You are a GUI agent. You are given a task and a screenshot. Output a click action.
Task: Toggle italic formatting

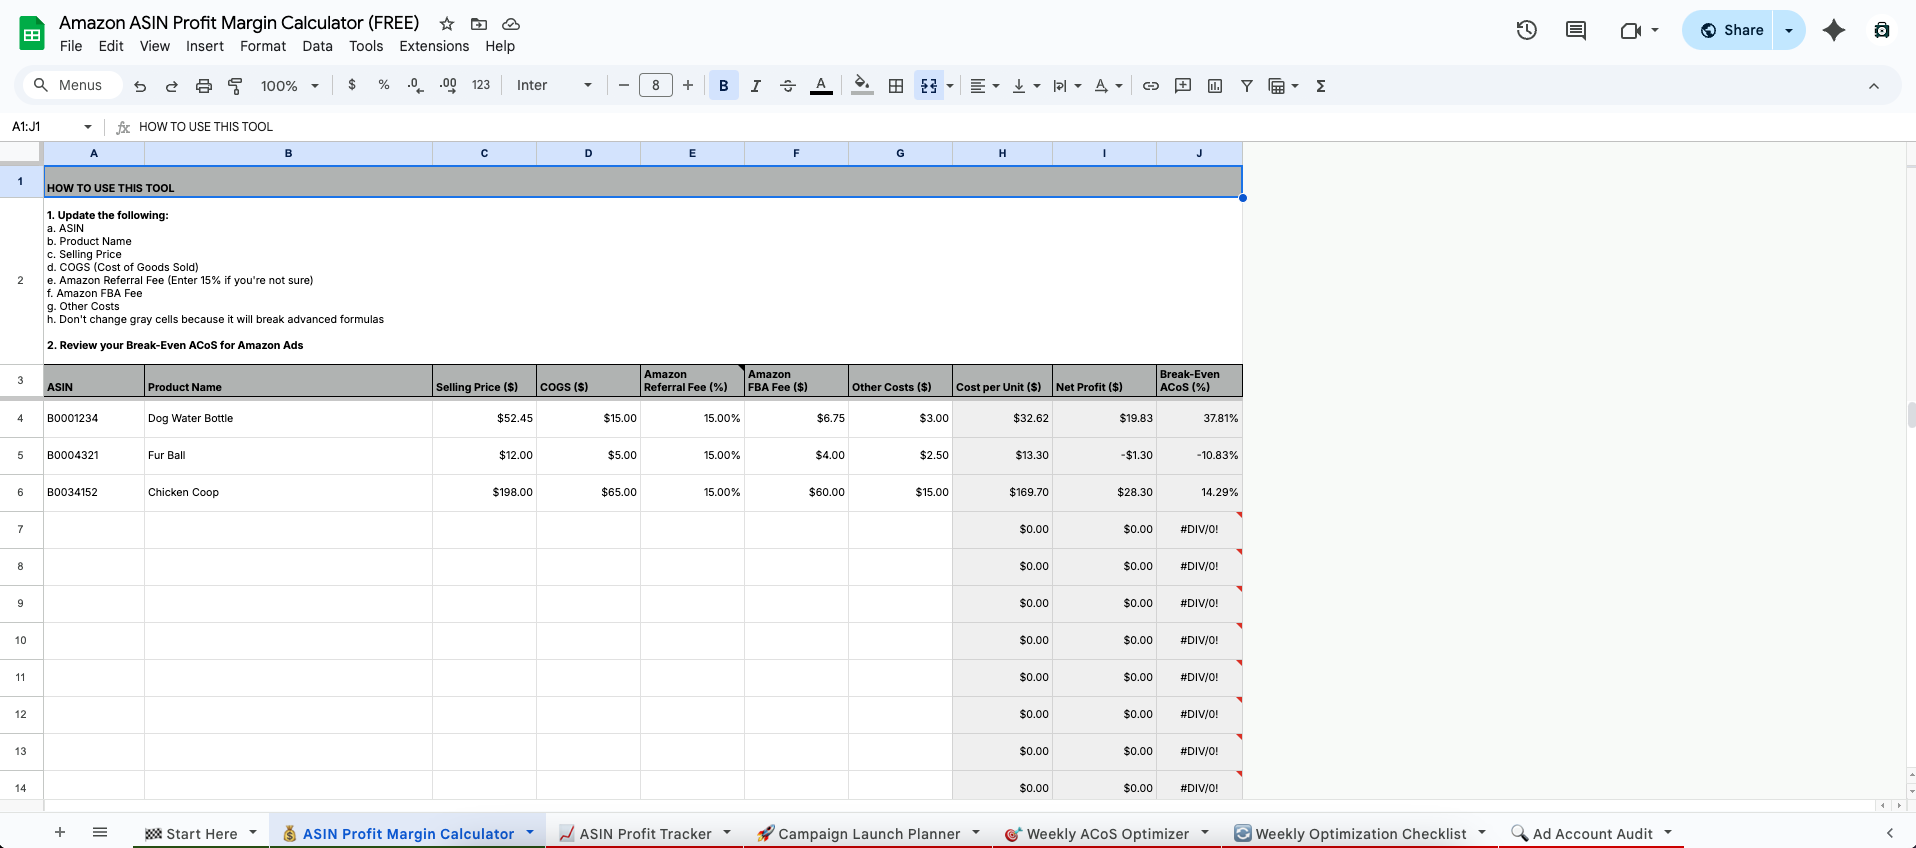coord(756,86)
